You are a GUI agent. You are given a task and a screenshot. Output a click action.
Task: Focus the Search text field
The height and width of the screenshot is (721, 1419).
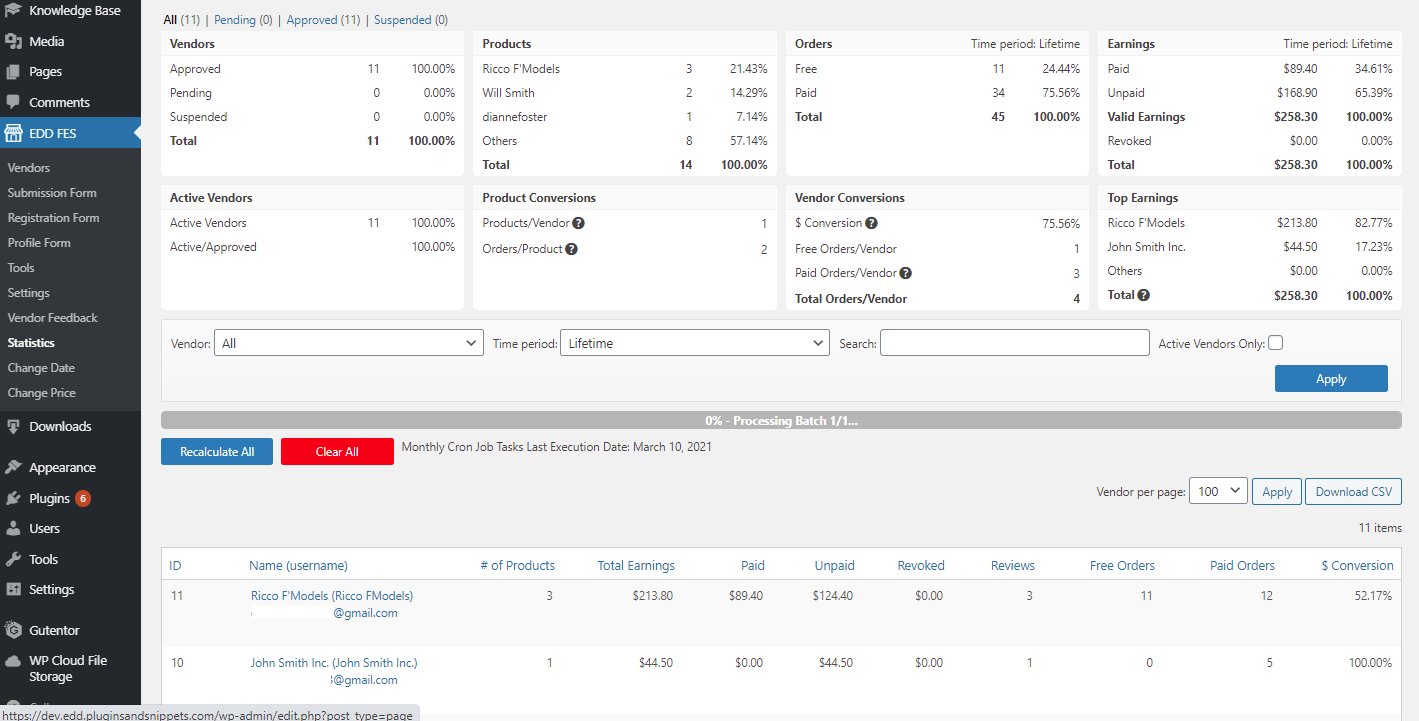click(1015, 343)
